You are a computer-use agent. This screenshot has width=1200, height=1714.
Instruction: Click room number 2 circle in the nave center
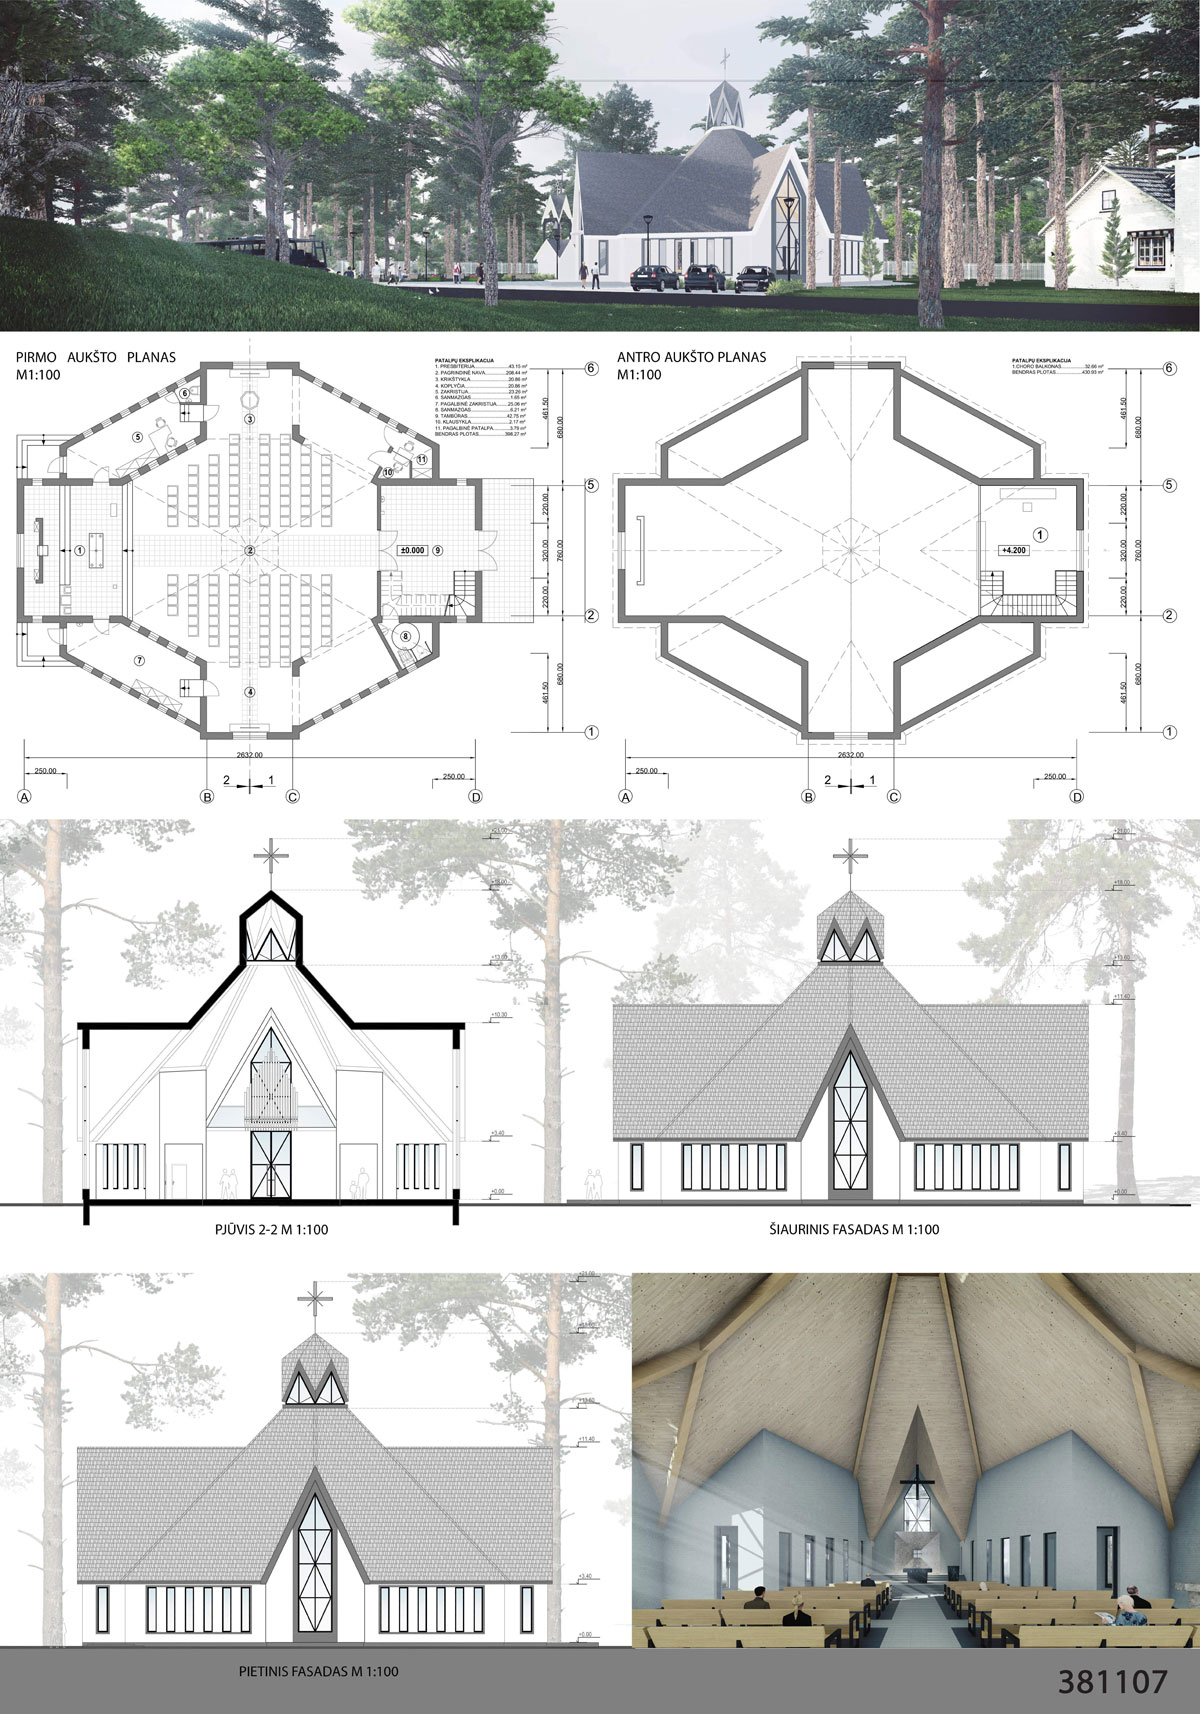tap(252, 551)
